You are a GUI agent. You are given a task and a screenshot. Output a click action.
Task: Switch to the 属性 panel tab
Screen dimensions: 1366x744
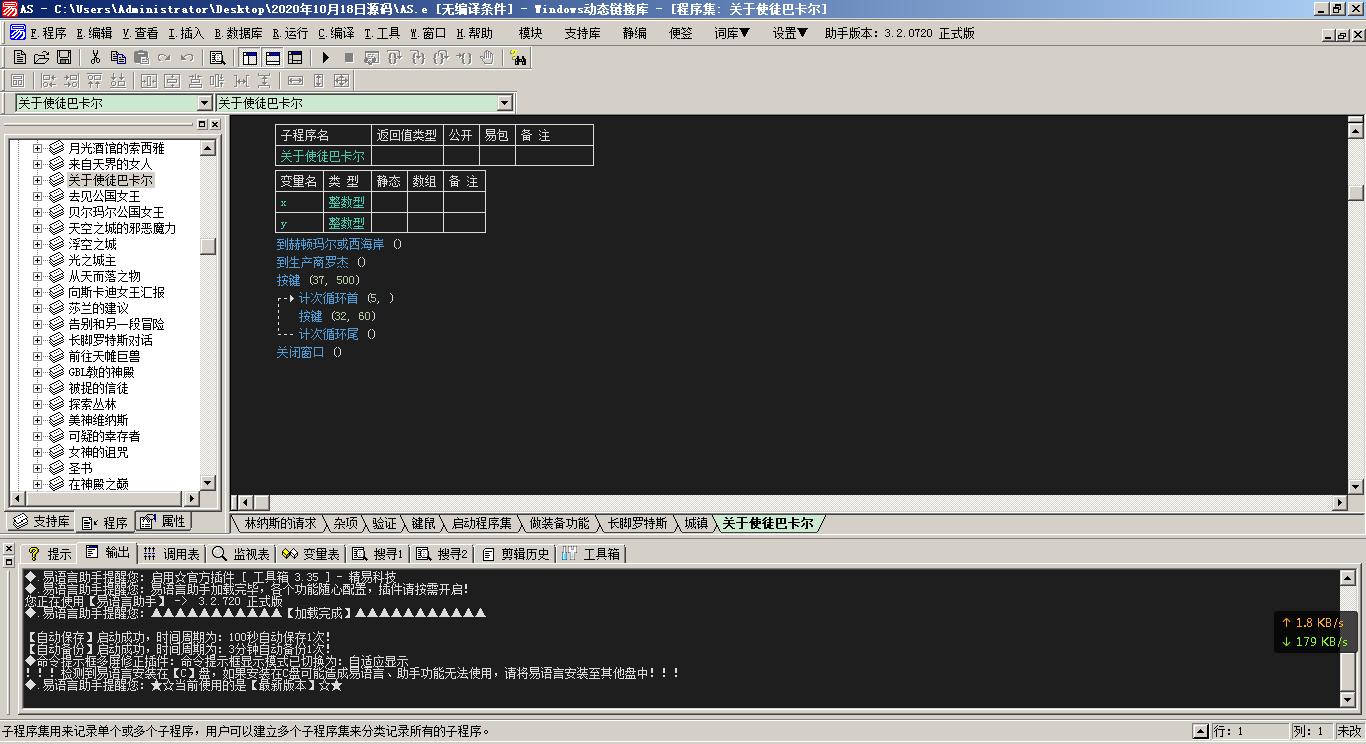coord(162,522)
